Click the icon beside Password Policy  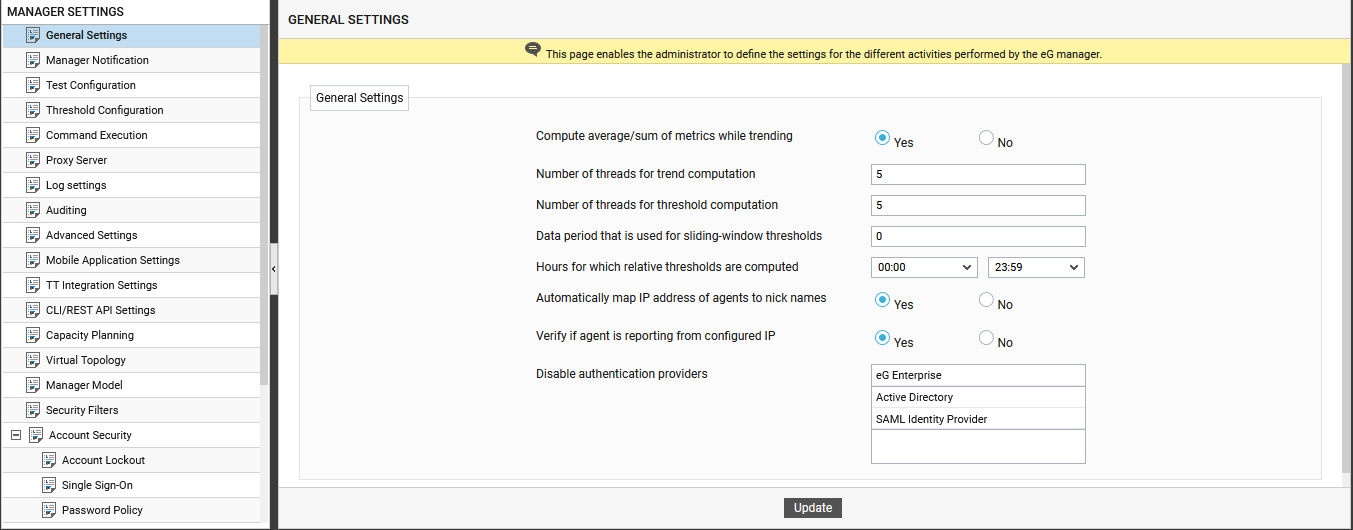[x=49, y=510]
